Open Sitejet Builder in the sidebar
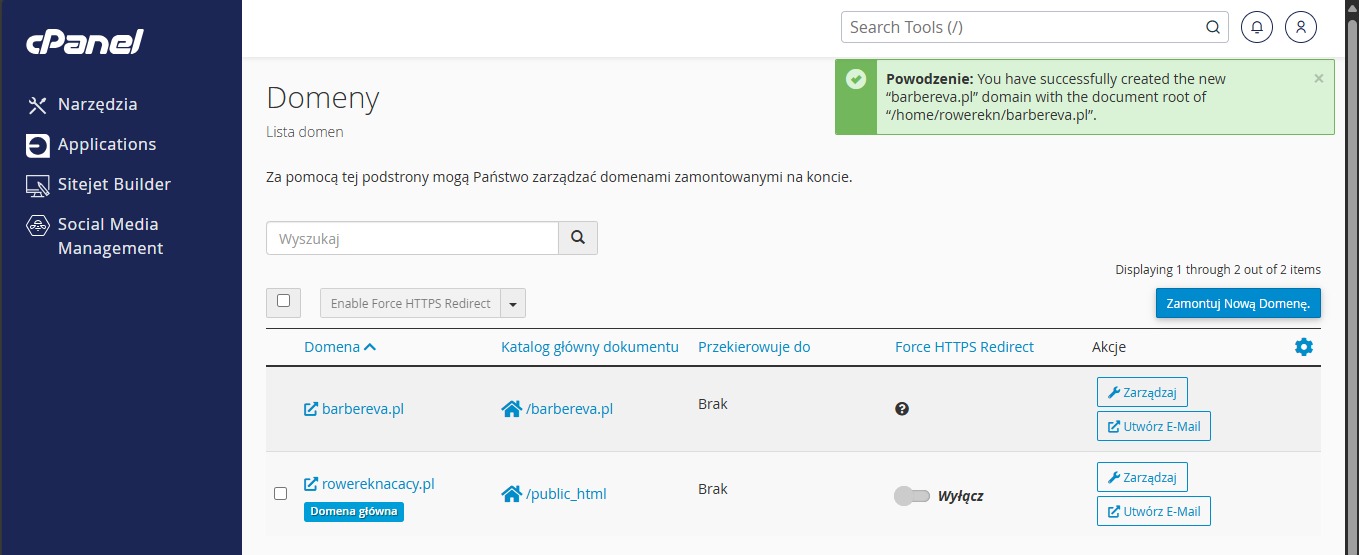 tap(113, 184)
